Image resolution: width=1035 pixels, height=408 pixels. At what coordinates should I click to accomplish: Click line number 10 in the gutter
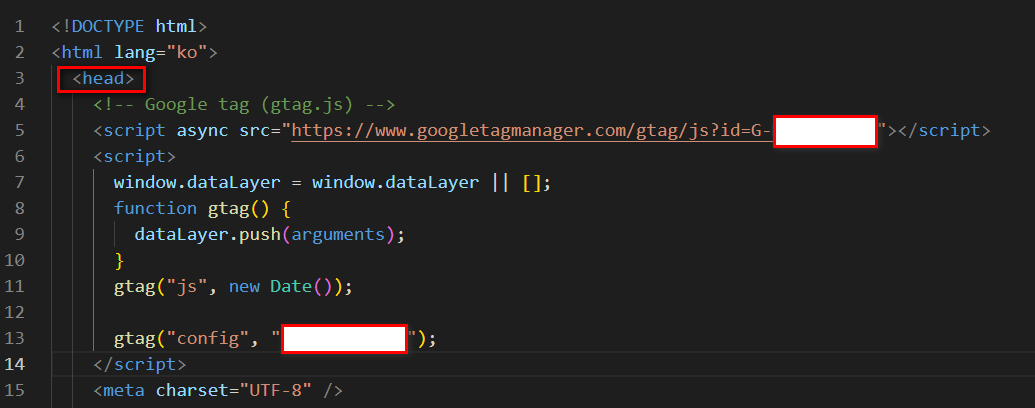click(x=15, y=261)
